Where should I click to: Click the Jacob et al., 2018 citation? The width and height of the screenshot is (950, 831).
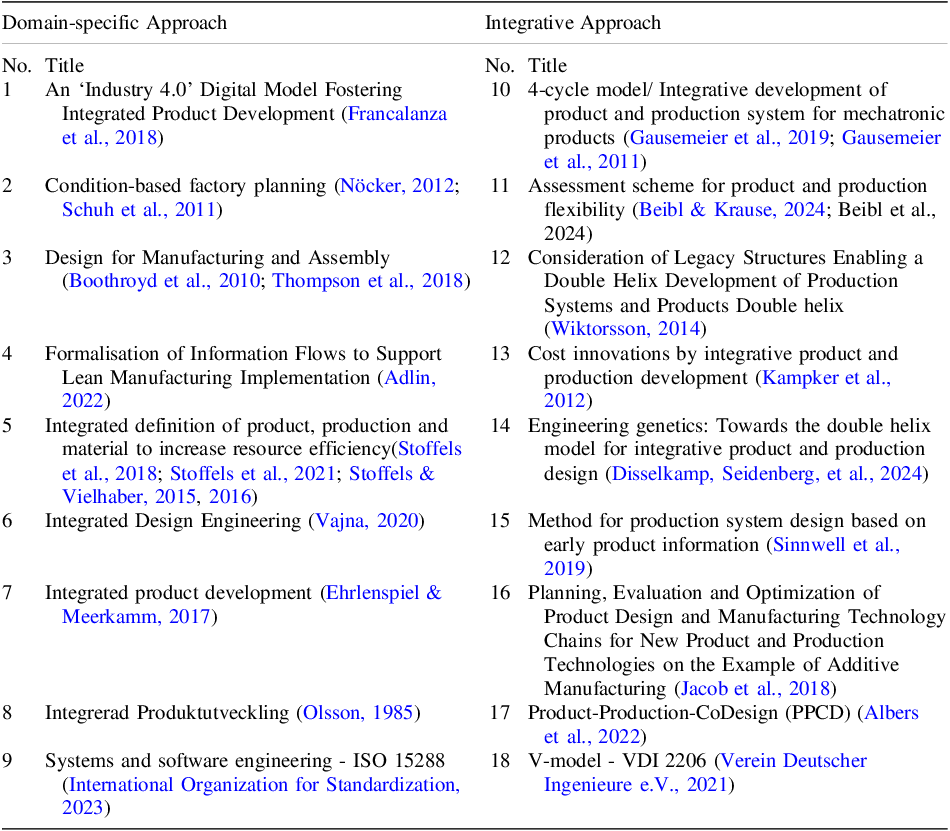pos(756,689)
